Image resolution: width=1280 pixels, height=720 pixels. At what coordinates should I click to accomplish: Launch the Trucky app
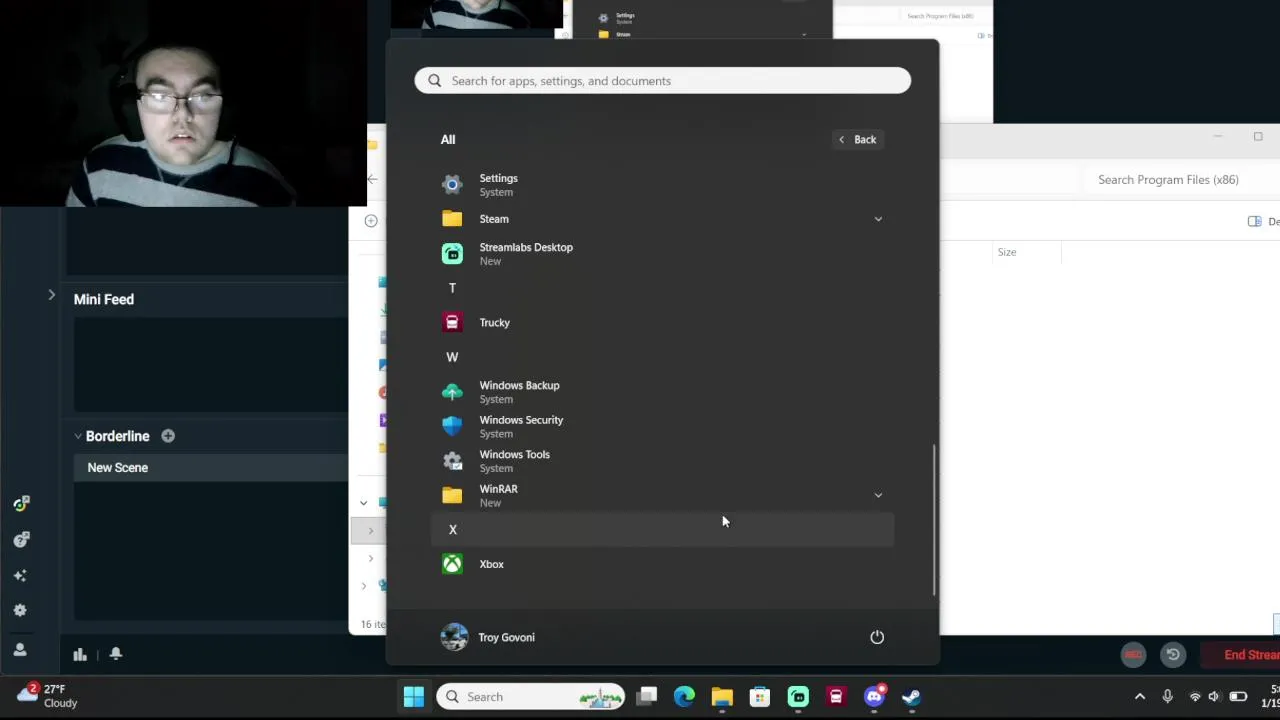[x=662, y=323]
